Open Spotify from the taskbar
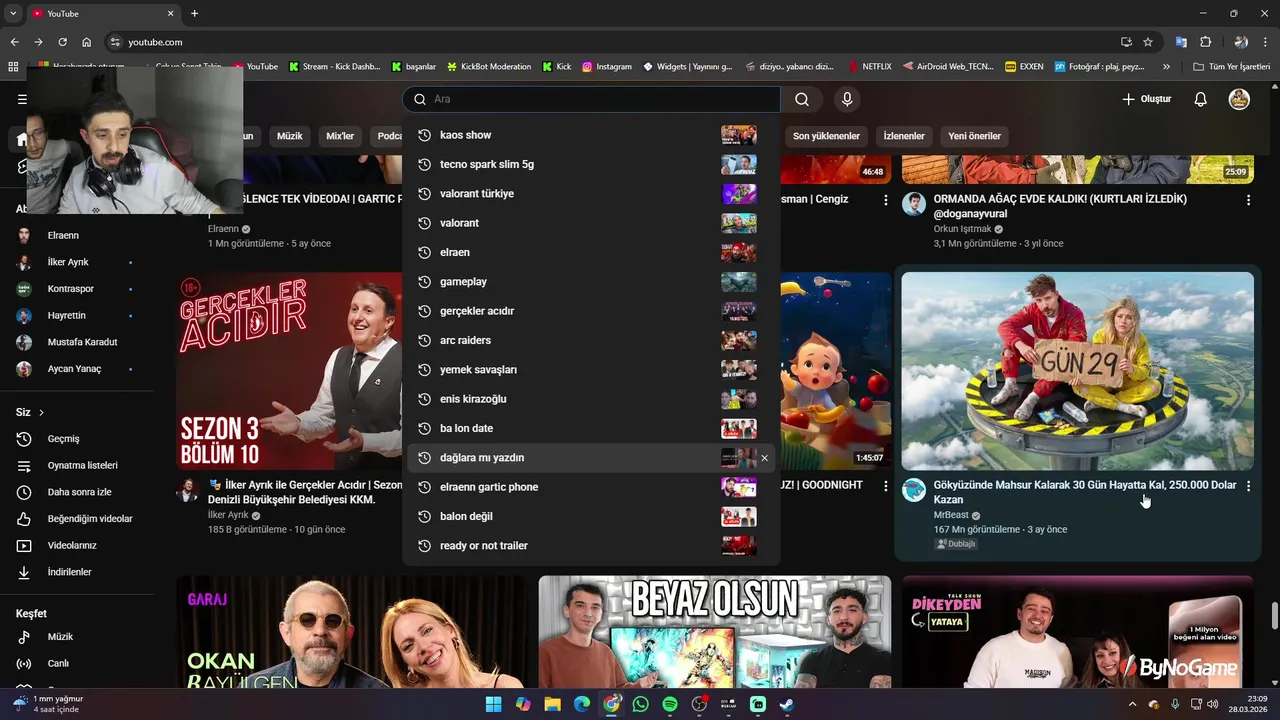The image size is (1280, 720). tap(670, 704)
